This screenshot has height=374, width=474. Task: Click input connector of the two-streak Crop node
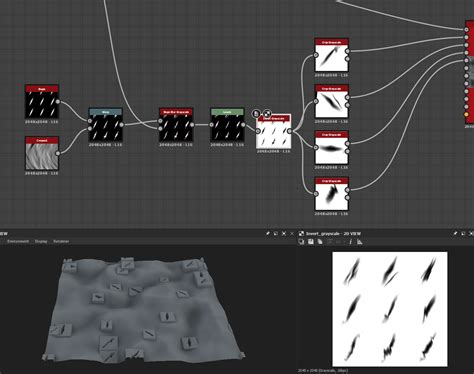(x=316, y=101)
